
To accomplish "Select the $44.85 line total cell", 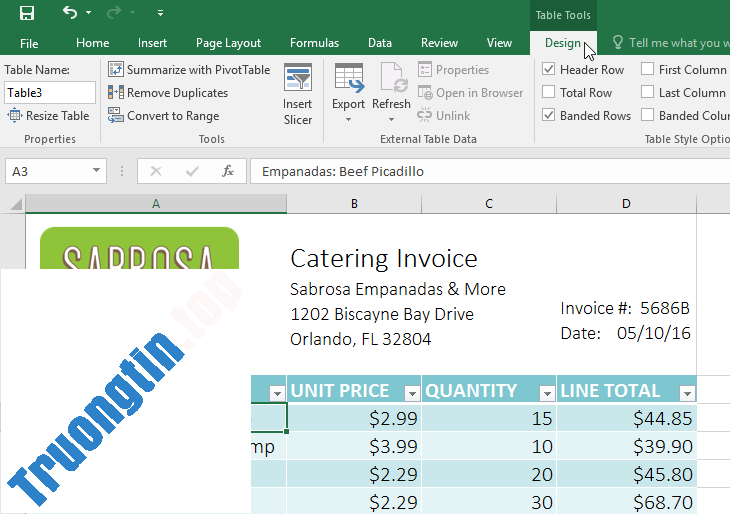I will pyautogui.click(x=627, y=418).
